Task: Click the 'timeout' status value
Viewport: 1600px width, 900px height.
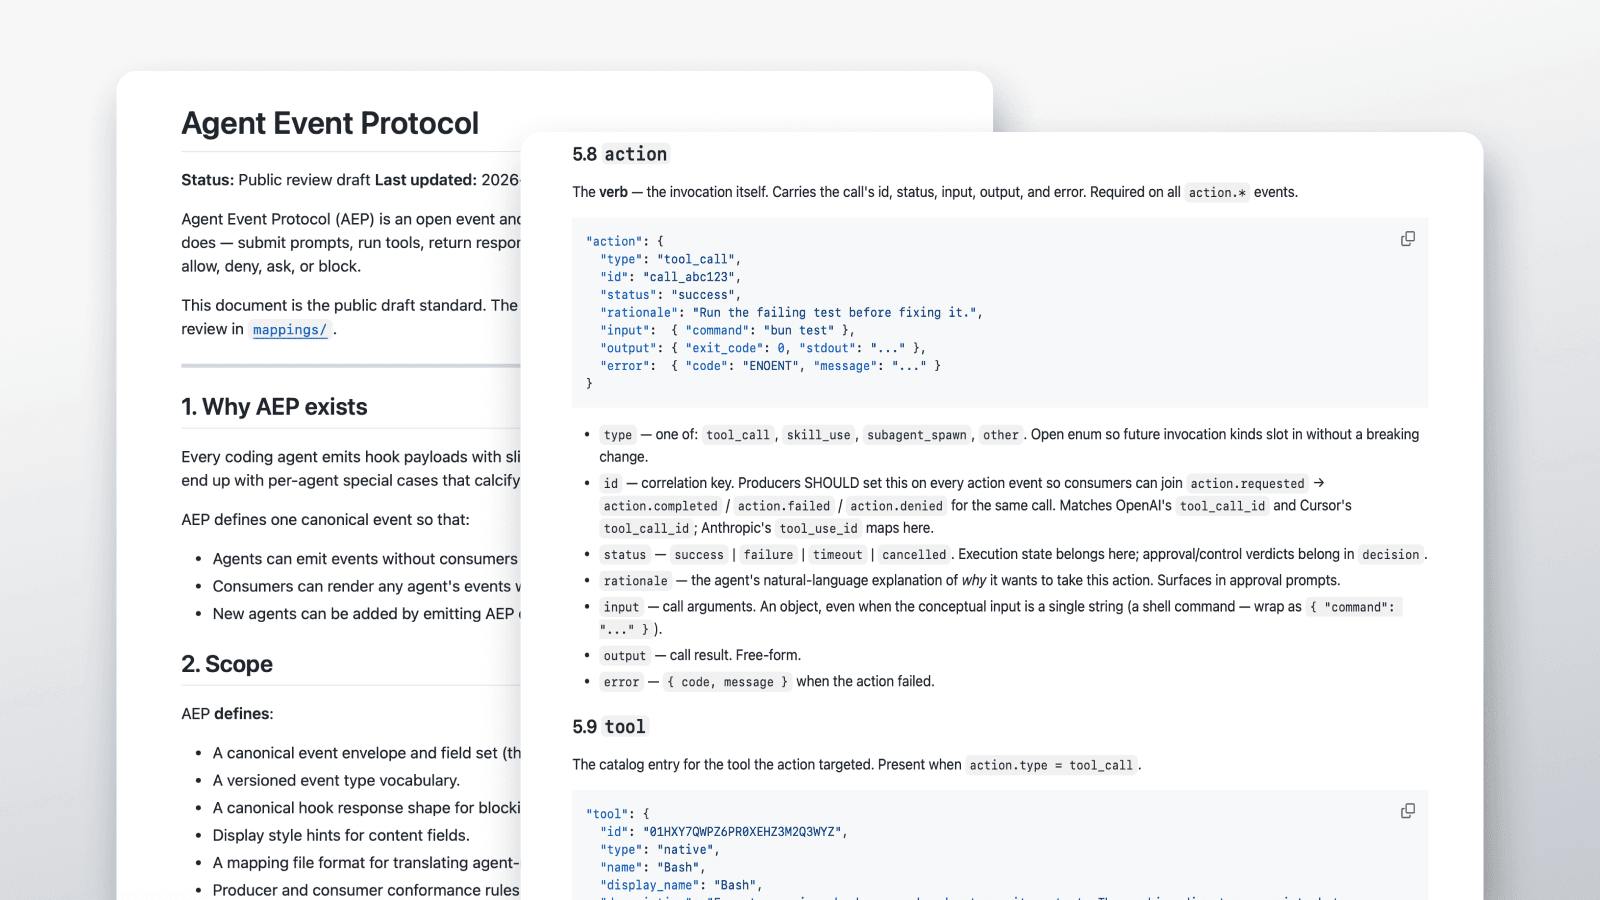Action: click(837, 555)
